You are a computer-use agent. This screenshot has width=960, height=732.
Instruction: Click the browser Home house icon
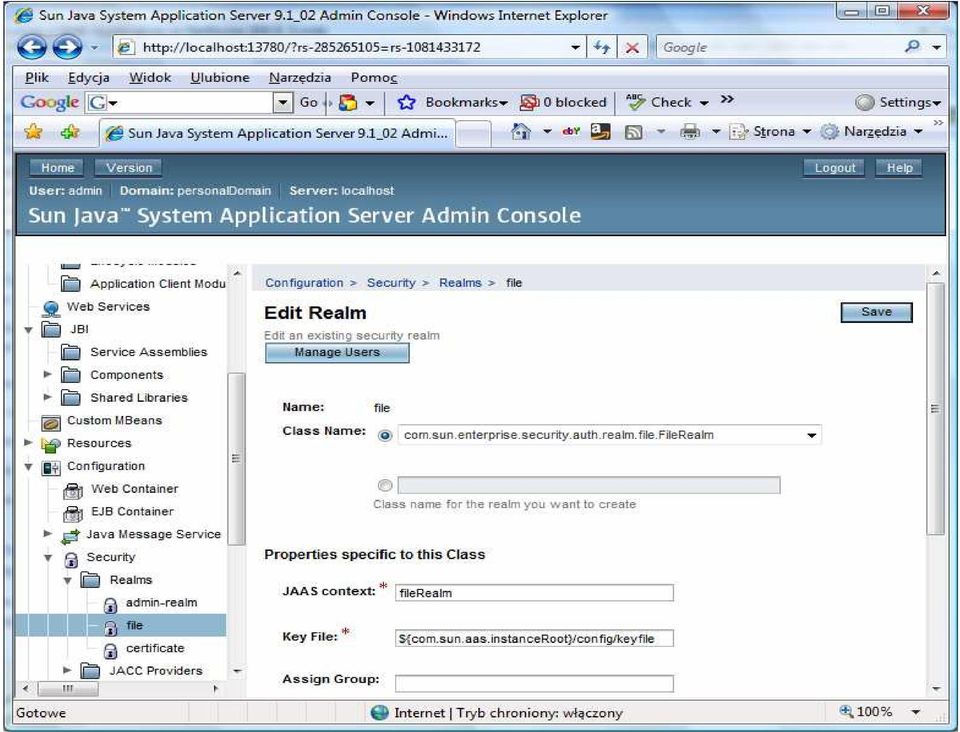520,132
